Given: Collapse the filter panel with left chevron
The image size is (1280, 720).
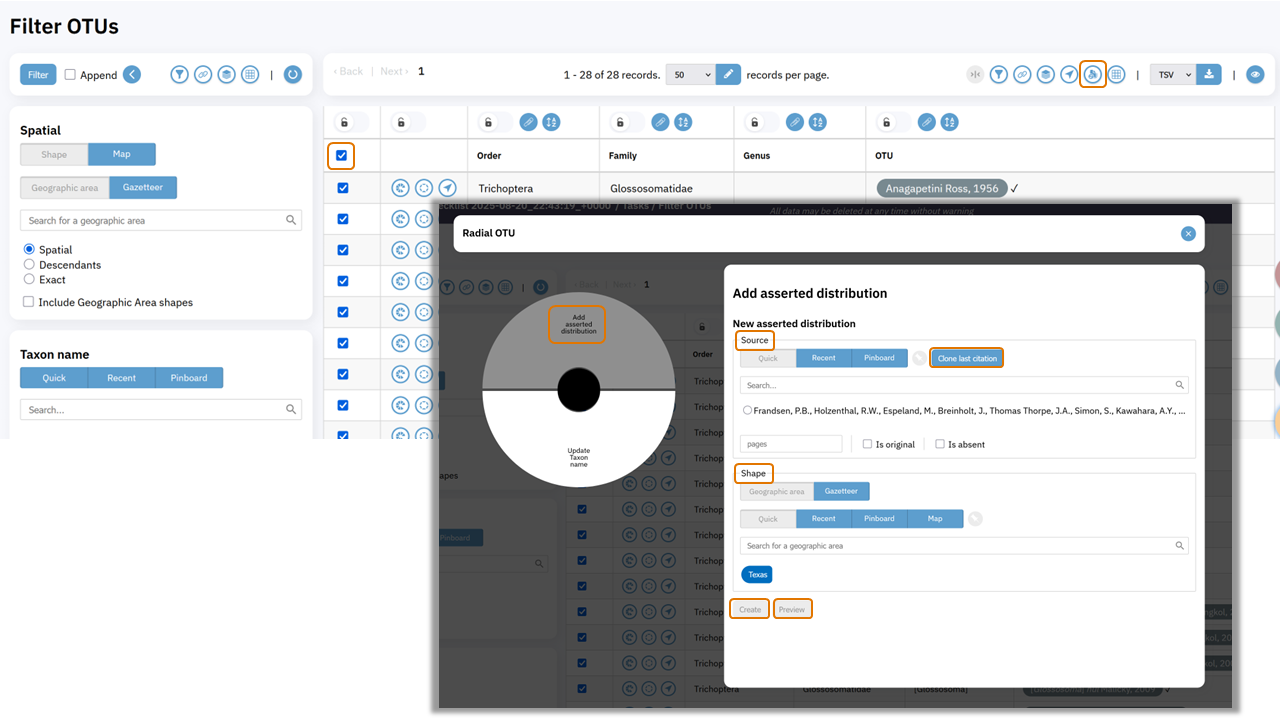Looking at the screenshot, I should coord(132,74).
